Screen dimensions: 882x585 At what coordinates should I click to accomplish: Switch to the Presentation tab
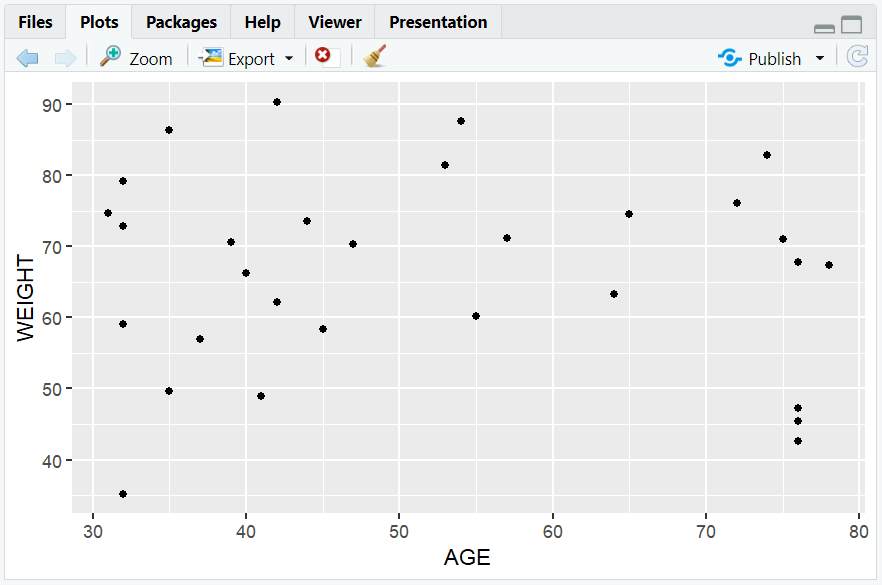pos(437,21)
